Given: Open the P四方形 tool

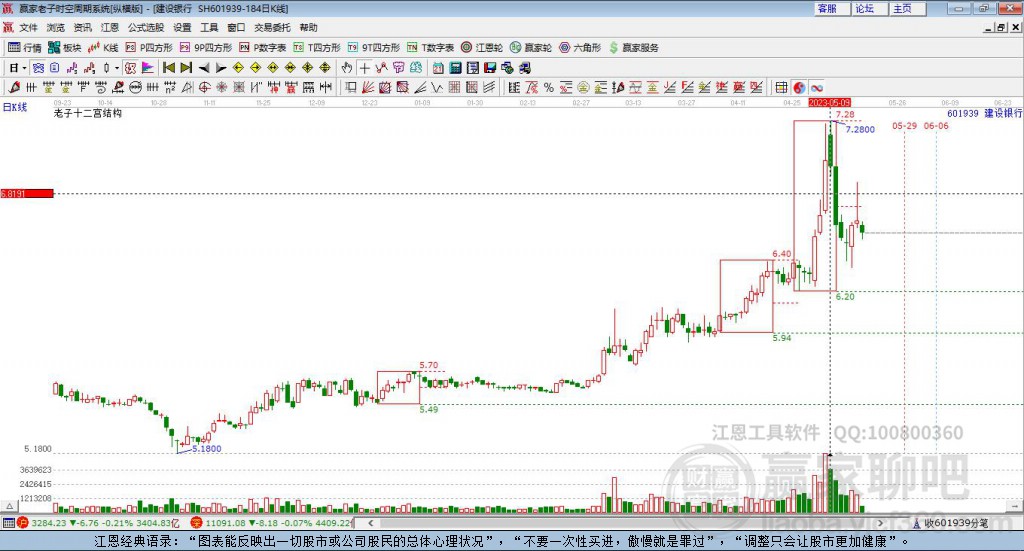Looking at the screenshot, I should click(x=149, y=48).
